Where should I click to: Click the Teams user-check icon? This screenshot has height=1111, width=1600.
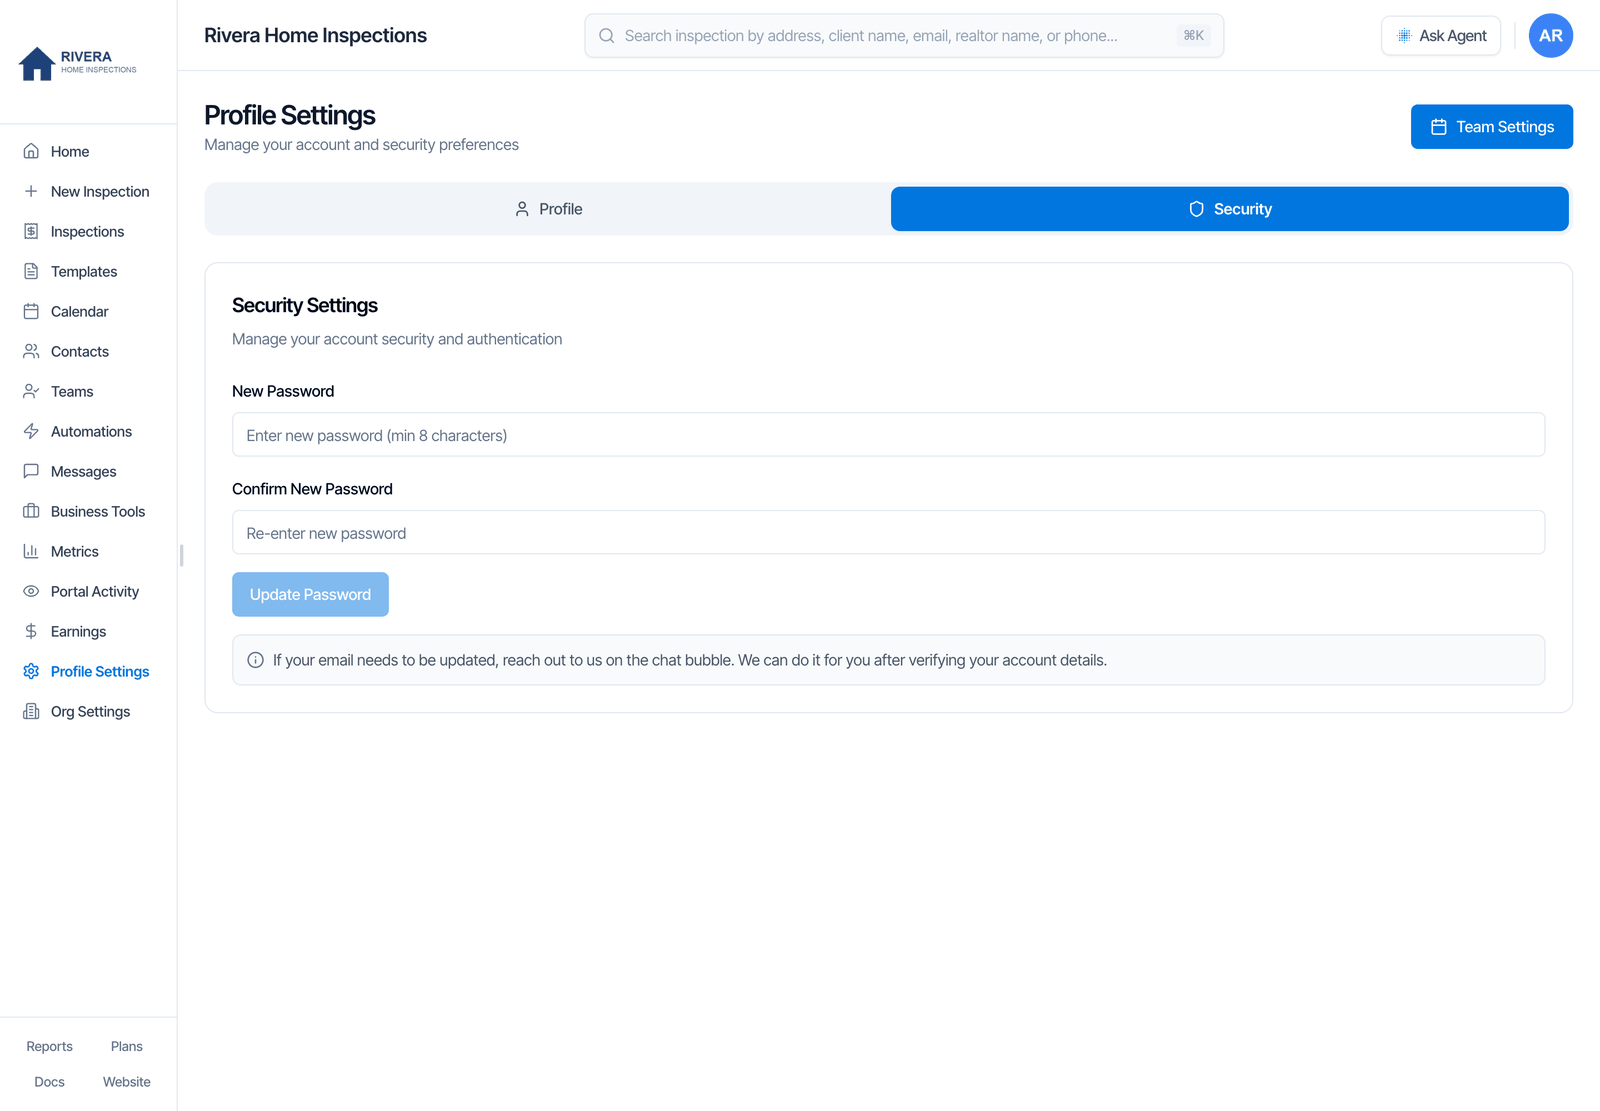click(31, 391)
